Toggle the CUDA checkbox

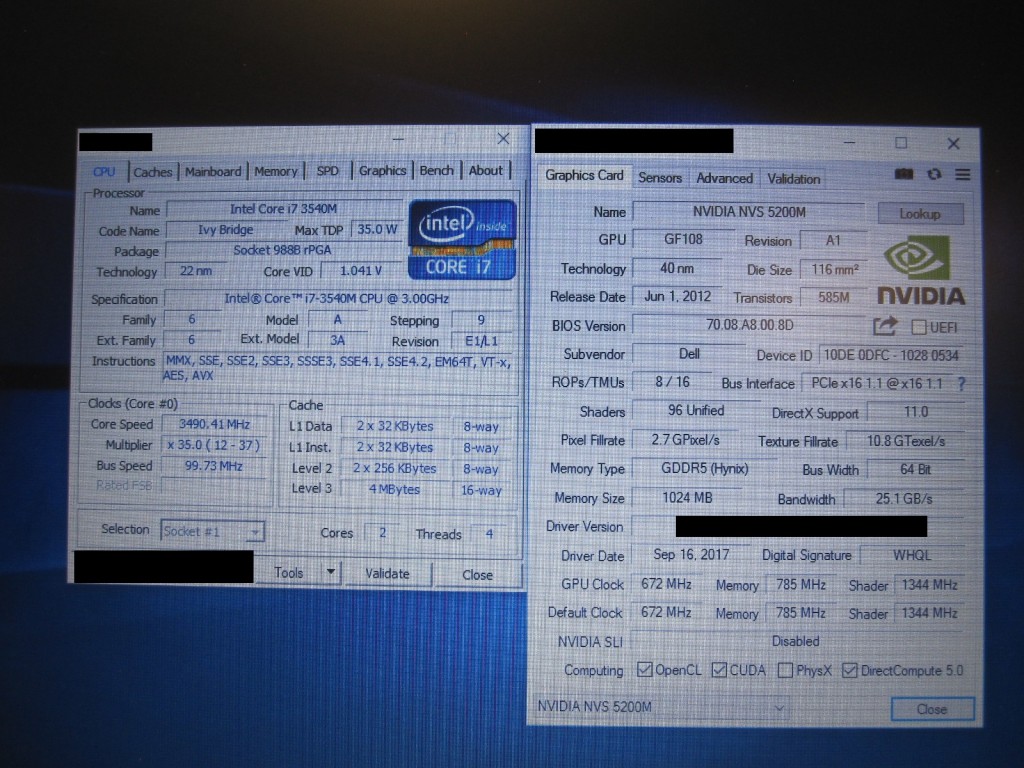(x=719, y=670)
